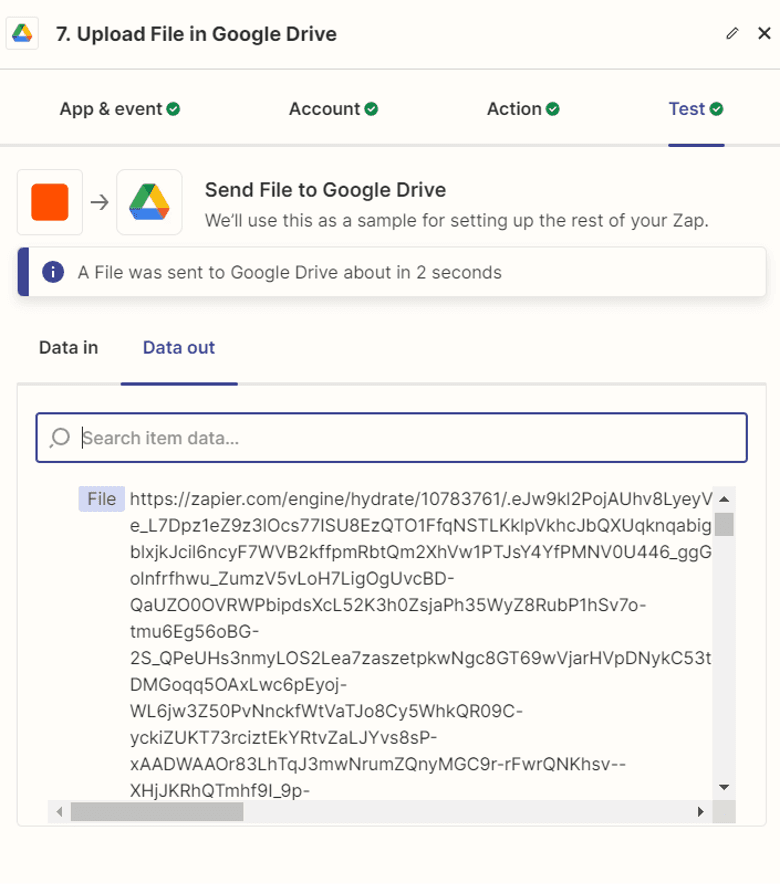The image size is (780, 885).
Task: Click the horizontal scrollbar left arrow
Action: coord(59,812)
